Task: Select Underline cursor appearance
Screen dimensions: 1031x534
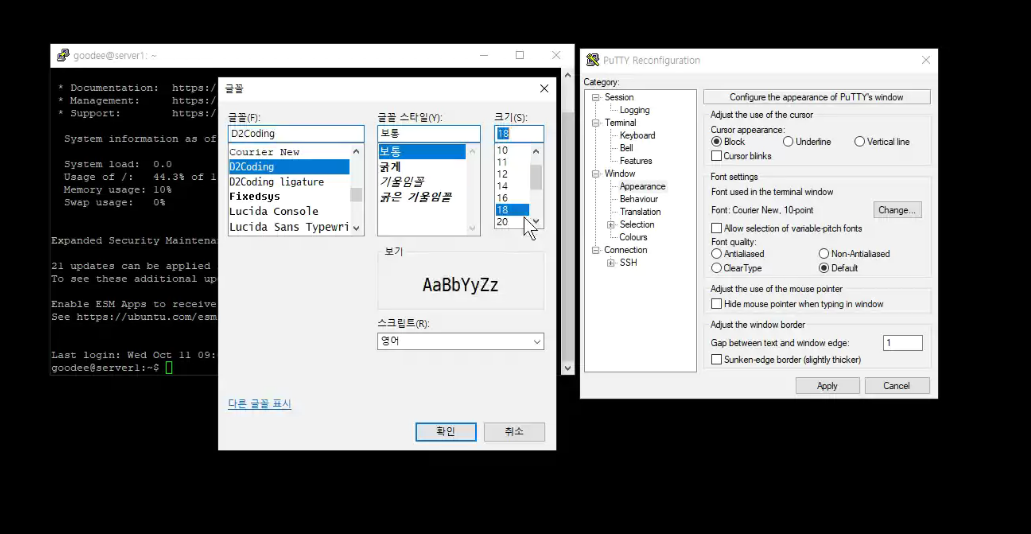Action: point(788,141)
